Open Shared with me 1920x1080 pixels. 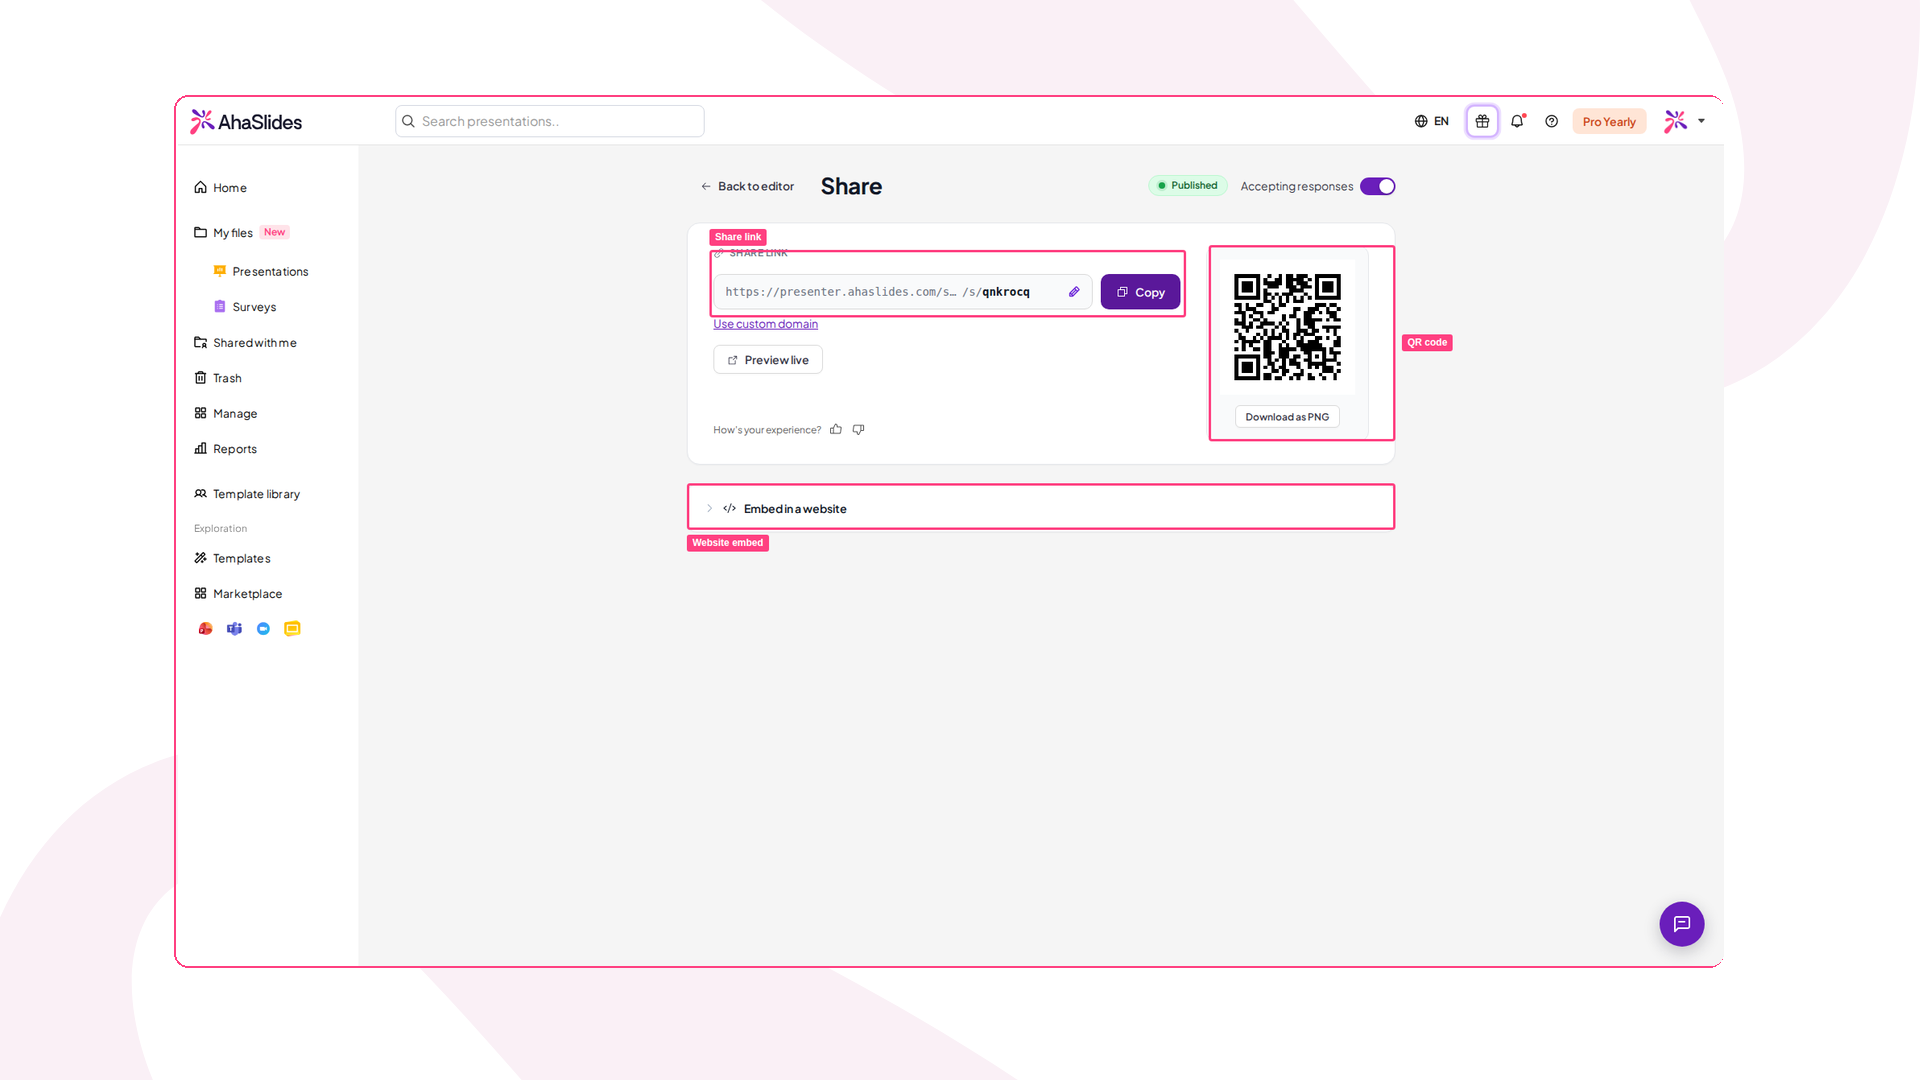(x=245, y=343)
